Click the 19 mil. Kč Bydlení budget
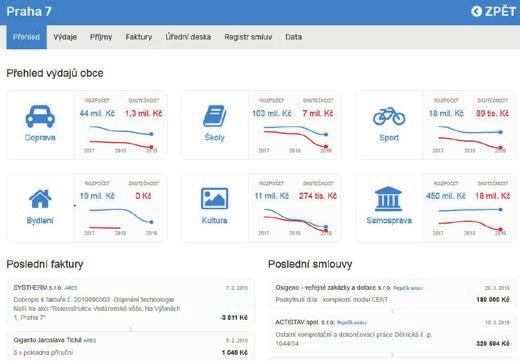Screen dimensions: 520x361 (97, 196)
